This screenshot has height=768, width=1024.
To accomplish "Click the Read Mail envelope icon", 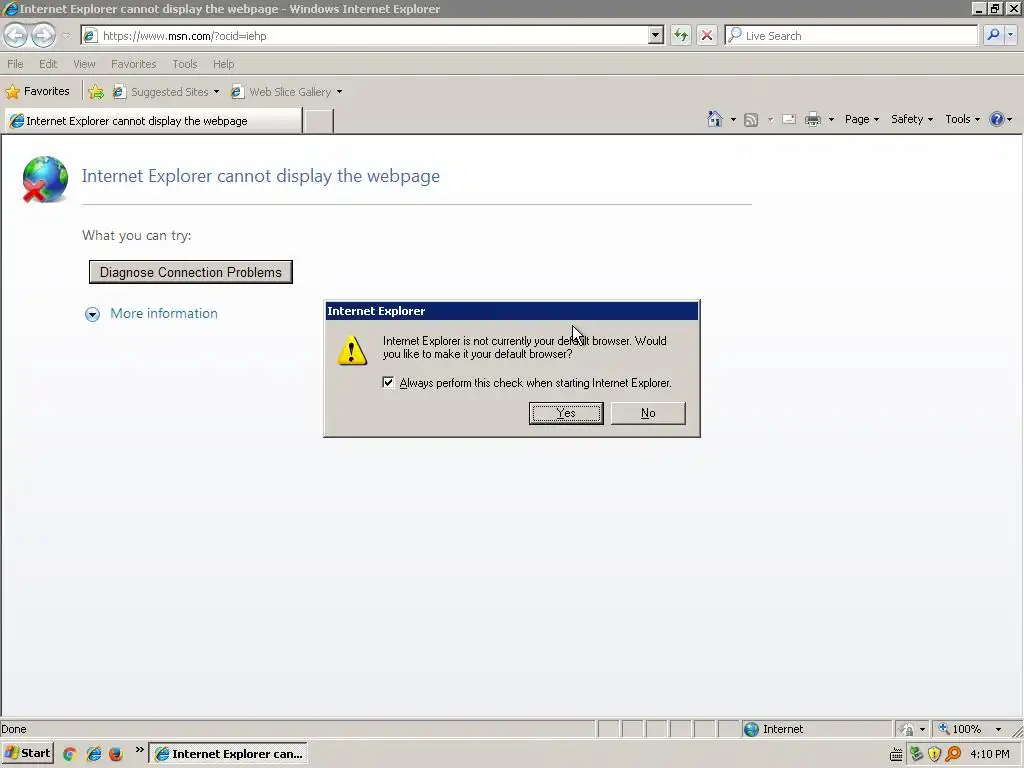I will (789, 119).
